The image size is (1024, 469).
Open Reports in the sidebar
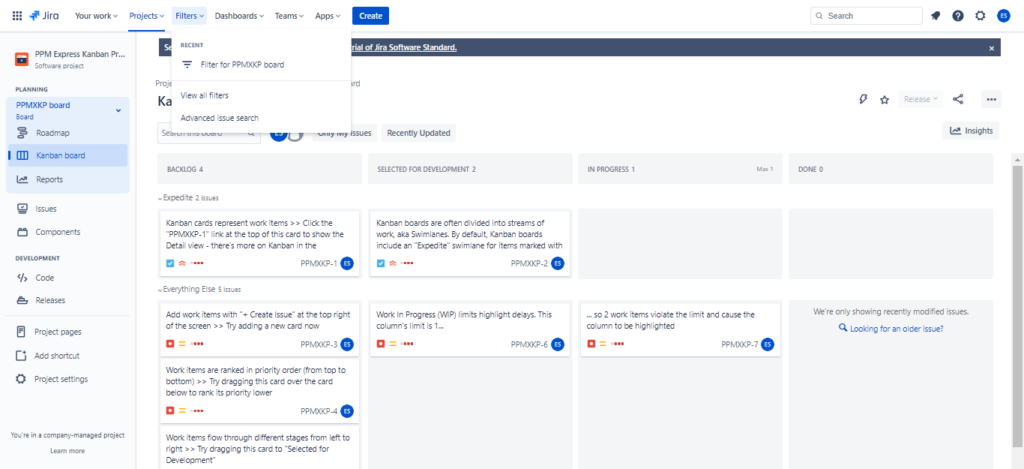click(x=68, y=179)
